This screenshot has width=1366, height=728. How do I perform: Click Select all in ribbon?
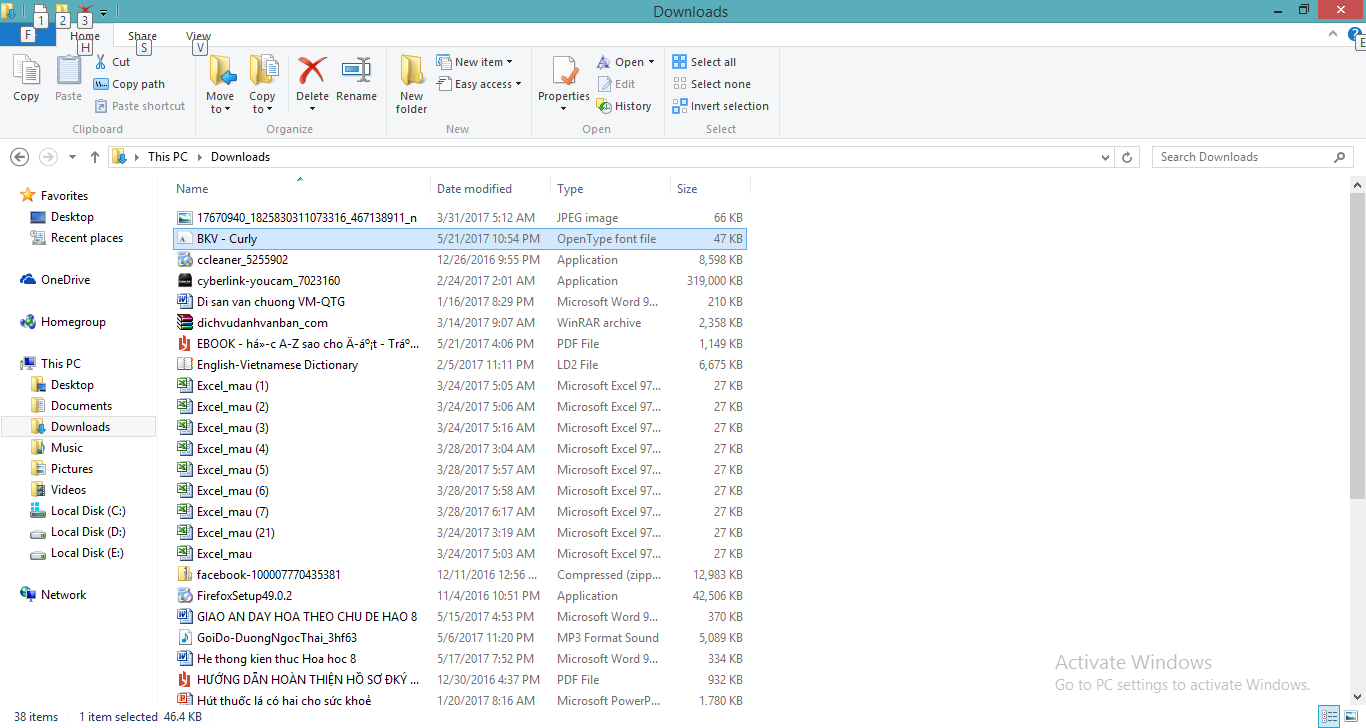(x=704, y=62)
